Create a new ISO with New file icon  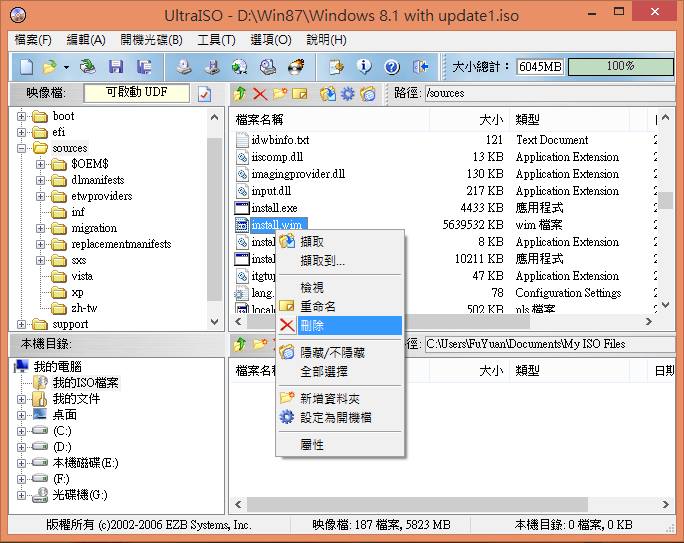click(x=26, y=67)
